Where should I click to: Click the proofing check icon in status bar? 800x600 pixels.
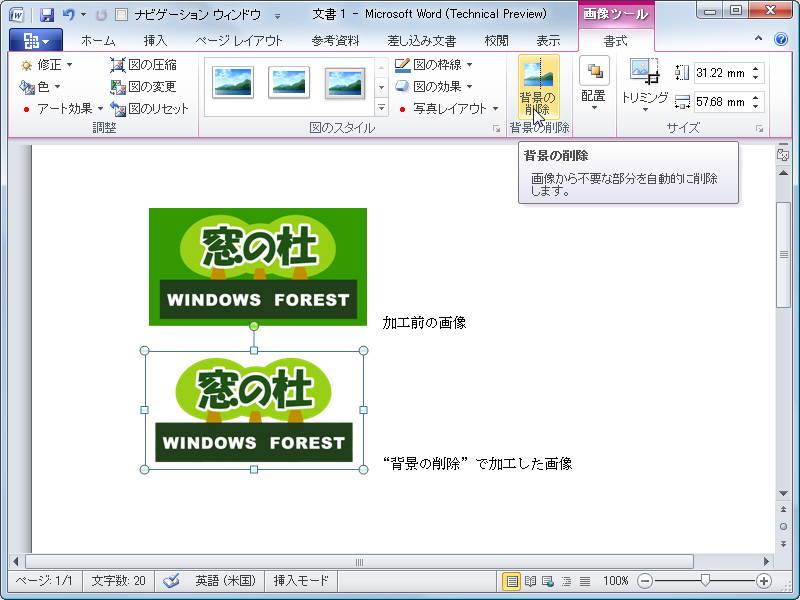tap(171, 581)
